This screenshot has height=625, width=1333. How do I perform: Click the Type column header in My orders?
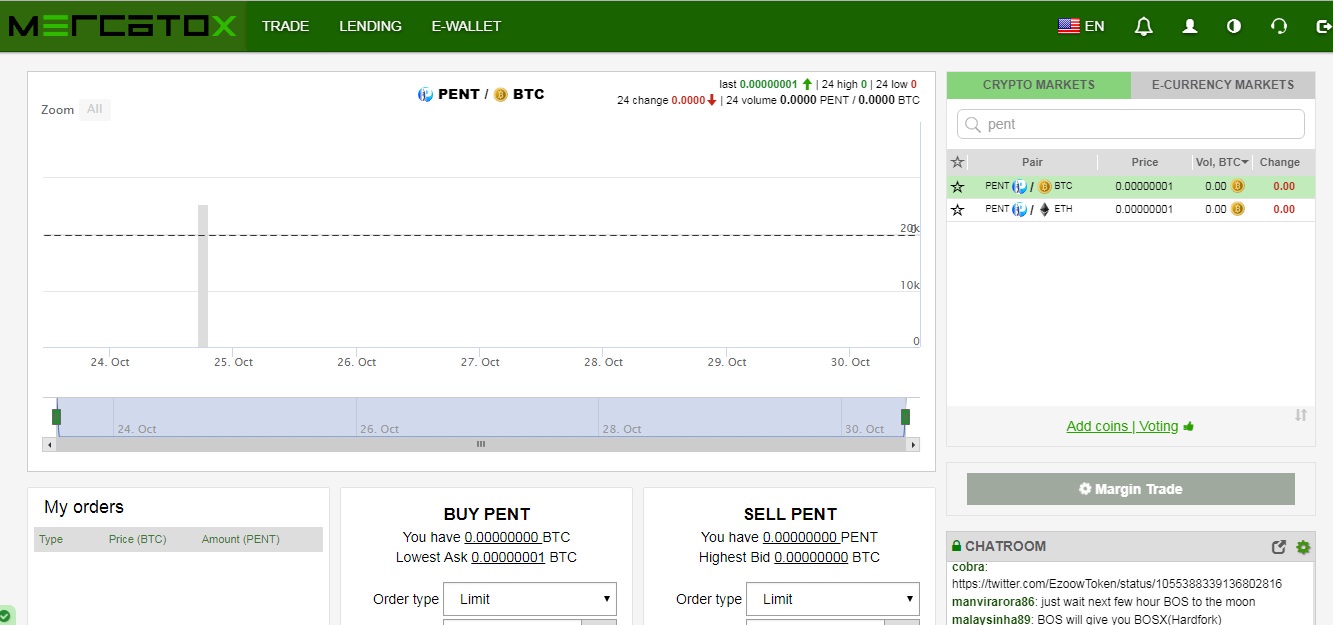51,539
